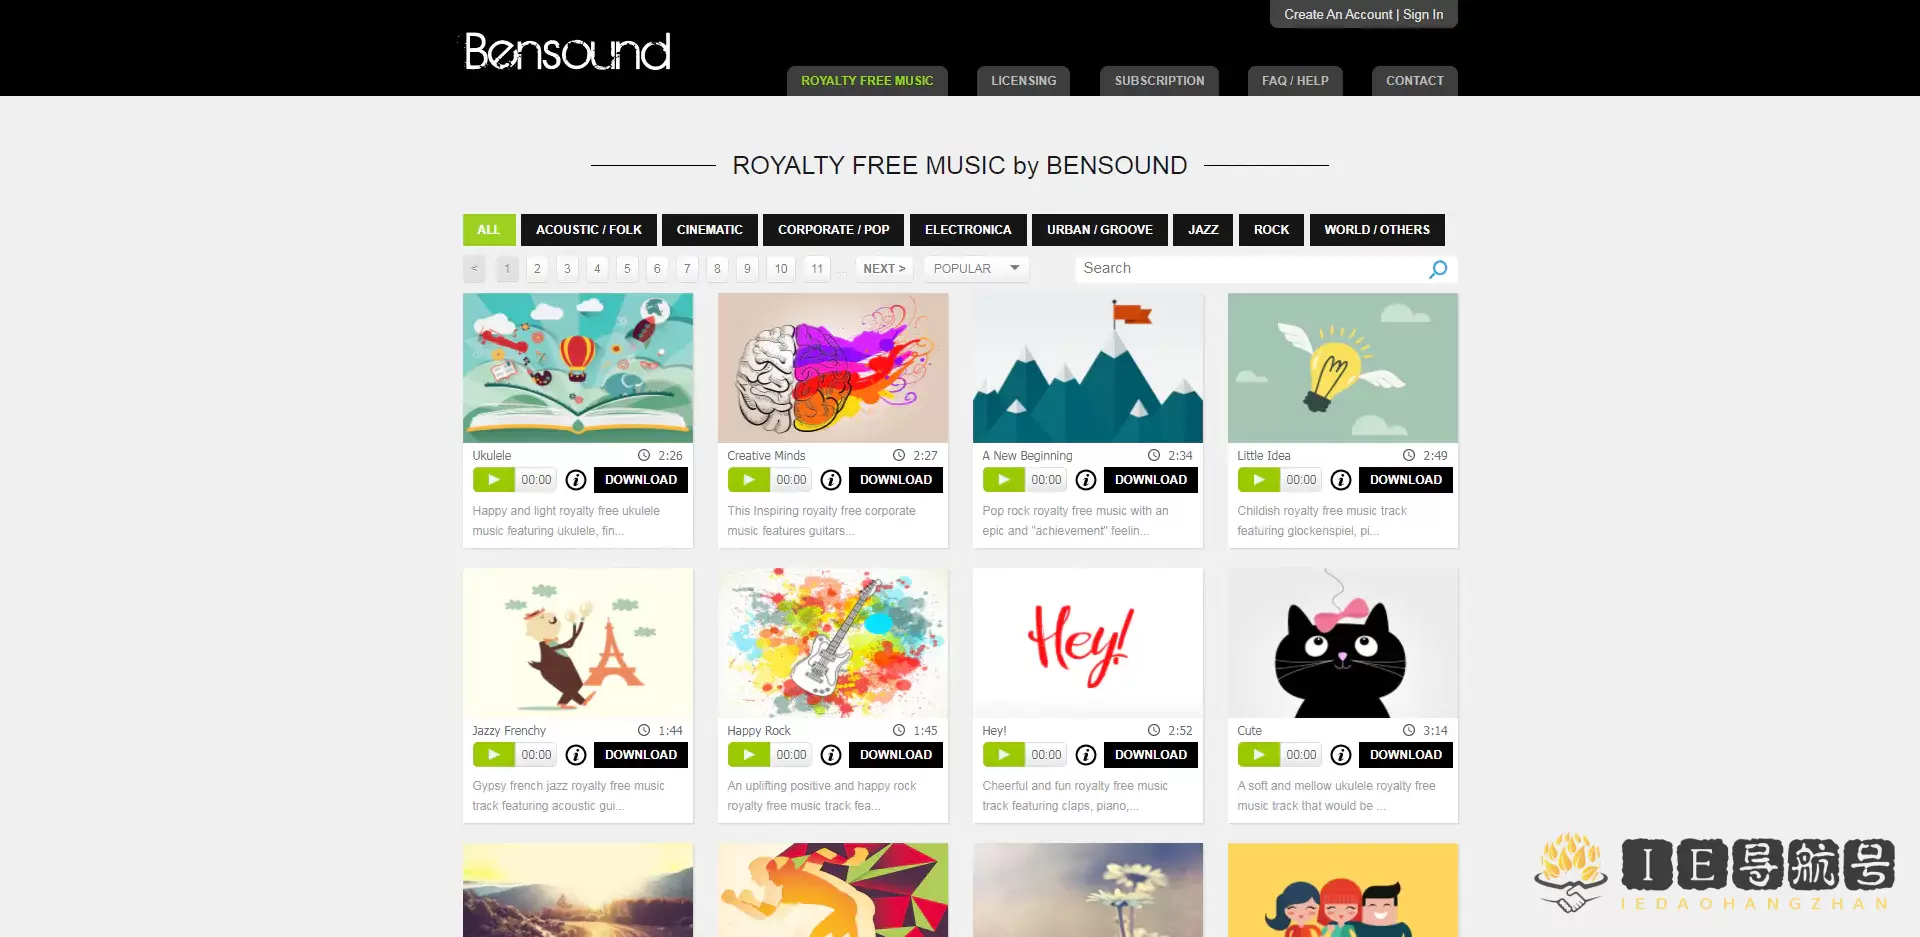Open info icon for A New Beginning
Viewport: 1920px width, 937px height.
pyautogui.click(x=1086, y=480)
